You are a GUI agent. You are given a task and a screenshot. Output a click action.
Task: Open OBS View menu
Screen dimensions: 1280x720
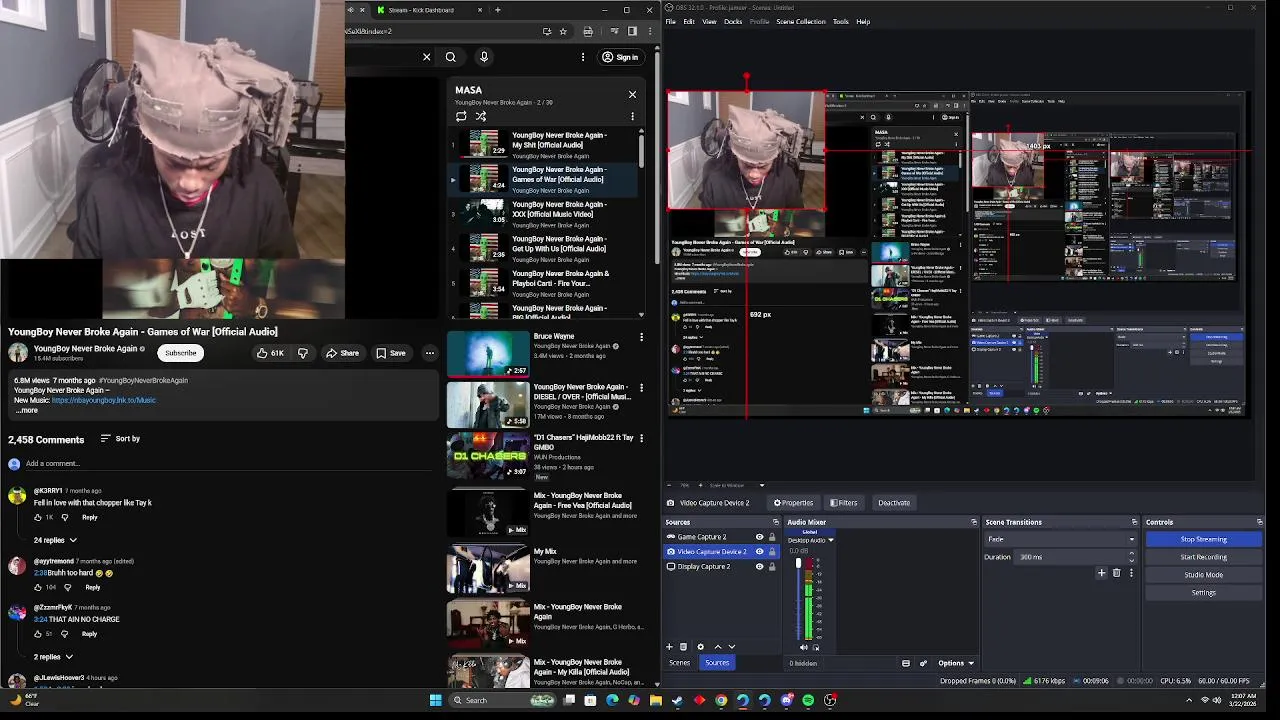(x=709, y=21)
